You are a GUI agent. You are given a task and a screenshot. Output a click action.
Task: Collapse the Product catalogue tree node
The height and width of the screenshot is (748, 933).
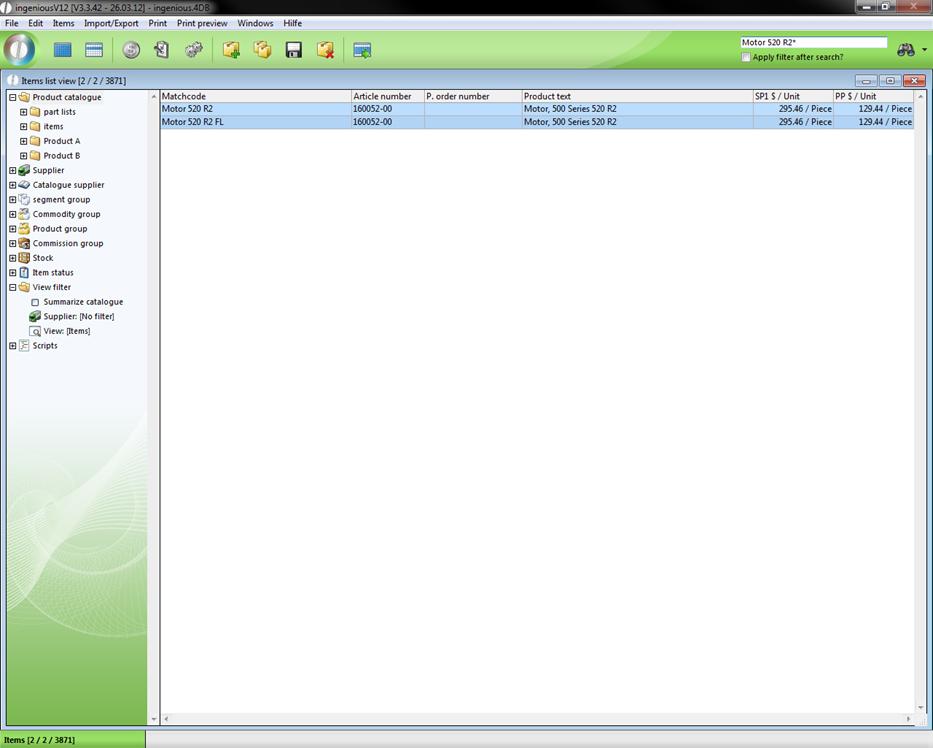[x=13, y=98]
